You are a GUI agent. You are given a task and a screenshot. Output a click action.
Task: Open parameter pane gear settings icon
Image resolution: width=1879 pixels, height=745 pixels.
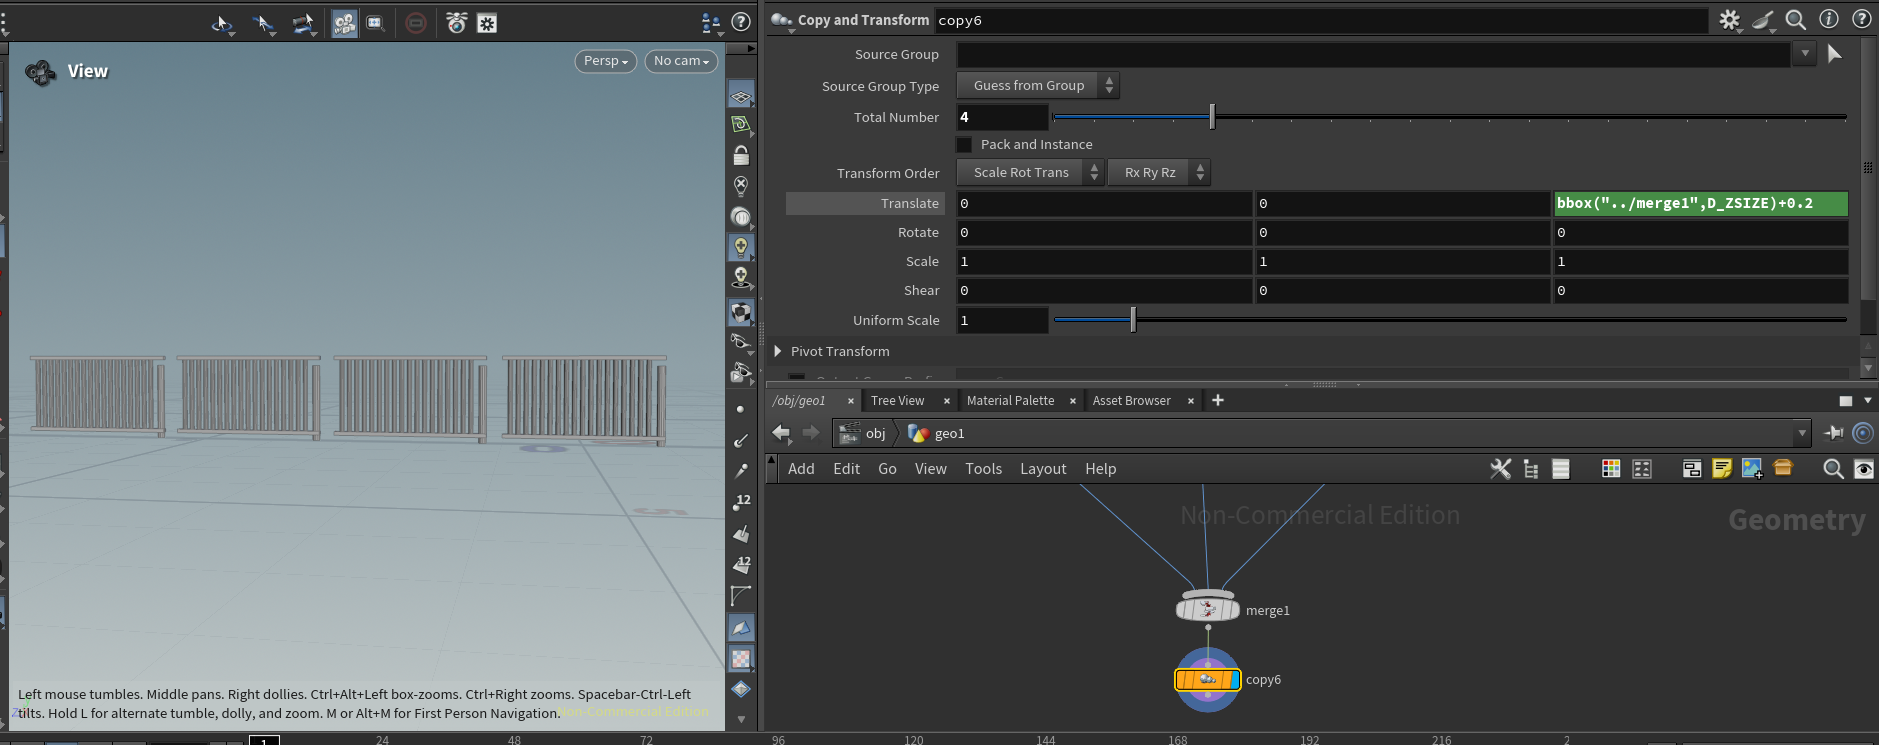point(1729,20)
